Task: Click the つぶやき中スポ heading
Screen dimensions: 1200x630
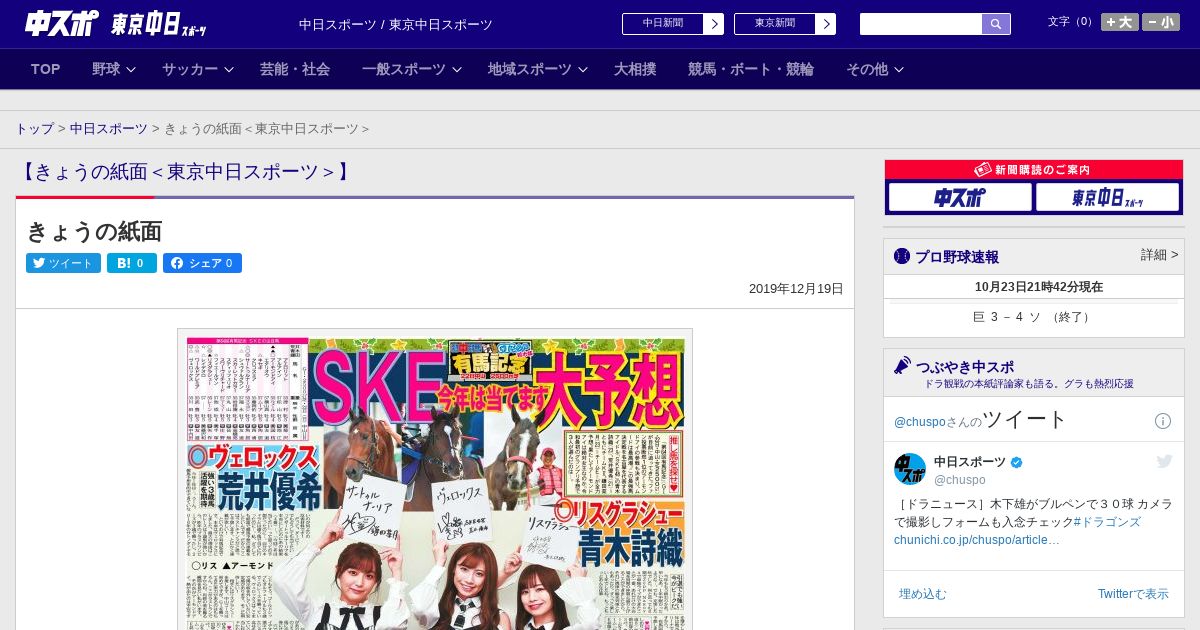Action: click(965, 367)
